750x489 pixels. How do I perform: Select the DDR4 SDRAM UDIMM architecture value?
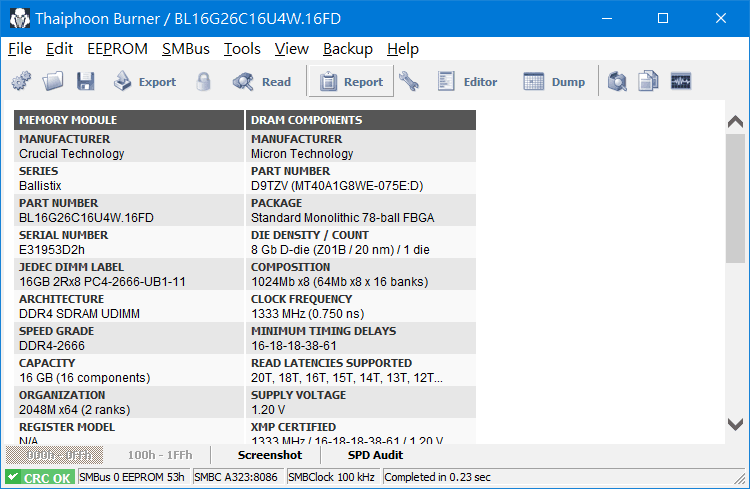point(79,314)
